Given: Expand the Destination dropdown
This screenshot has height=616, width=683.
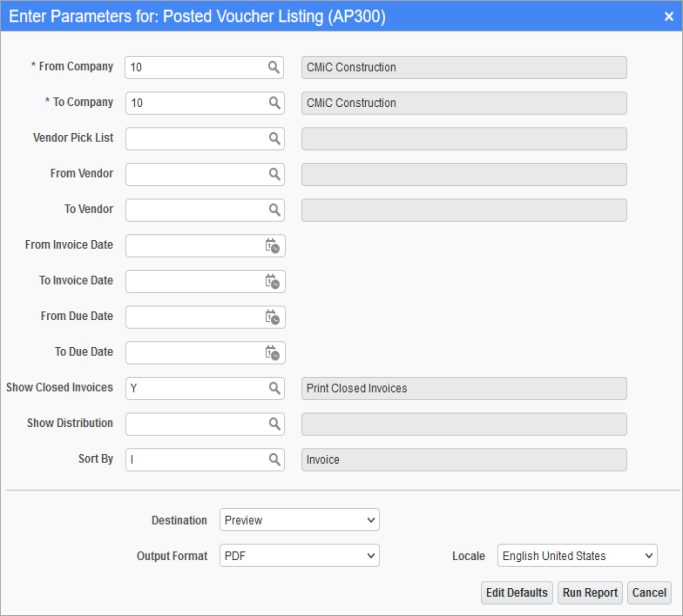Looking at the screenshot, I should pyautogui.click(x=299, y=520).
